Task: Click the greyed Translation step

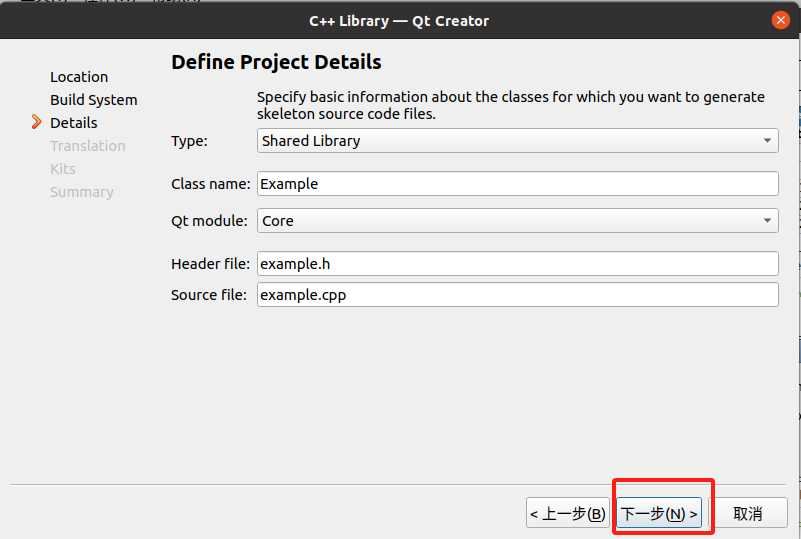Action: tap(88, 146)
